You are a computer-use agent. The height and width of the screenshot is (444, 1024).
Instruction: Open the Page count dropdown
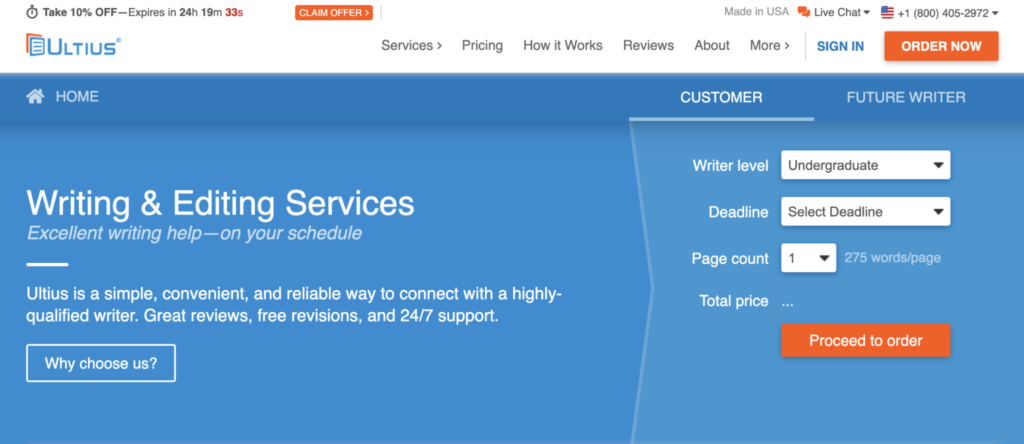click(x=808, y=258)
